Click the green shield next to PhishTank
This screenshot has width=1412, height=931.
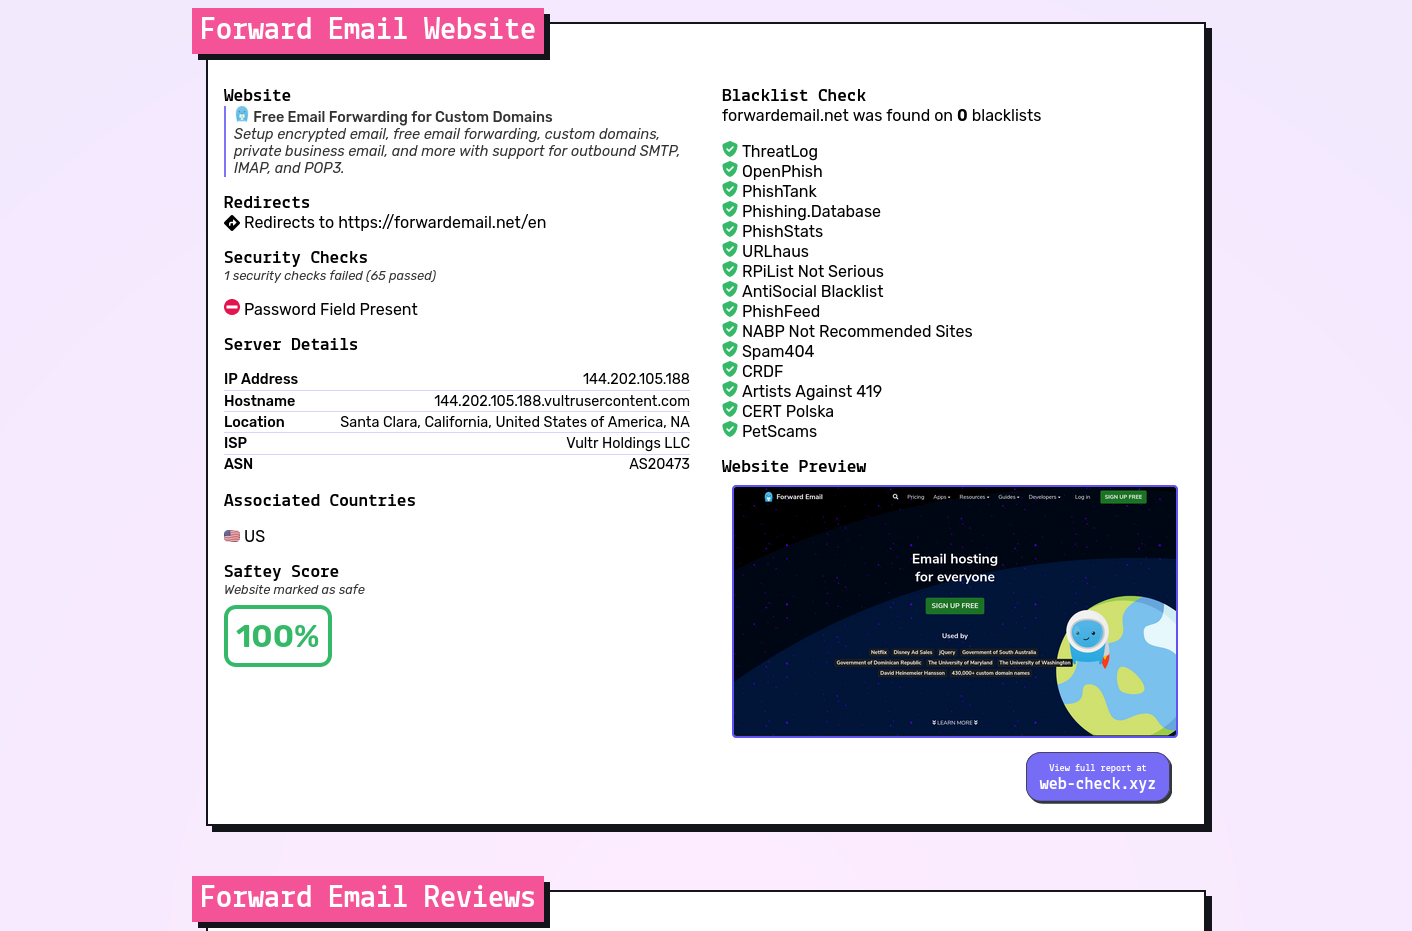coord(730,189)
